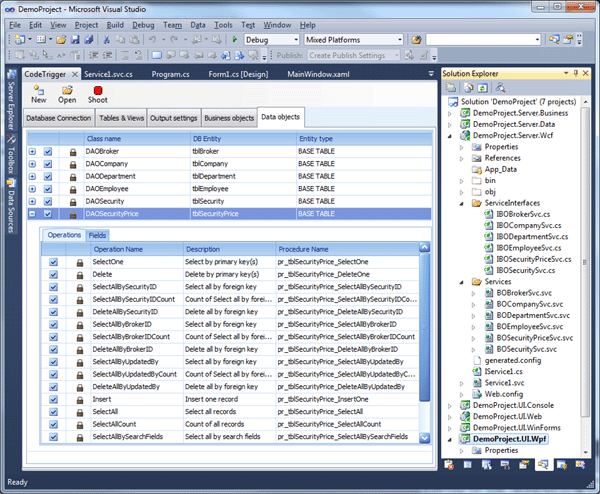Collapse the DAOSecurityPrice row
Viewport: 600px width, 494px height.
click(33, 214)
